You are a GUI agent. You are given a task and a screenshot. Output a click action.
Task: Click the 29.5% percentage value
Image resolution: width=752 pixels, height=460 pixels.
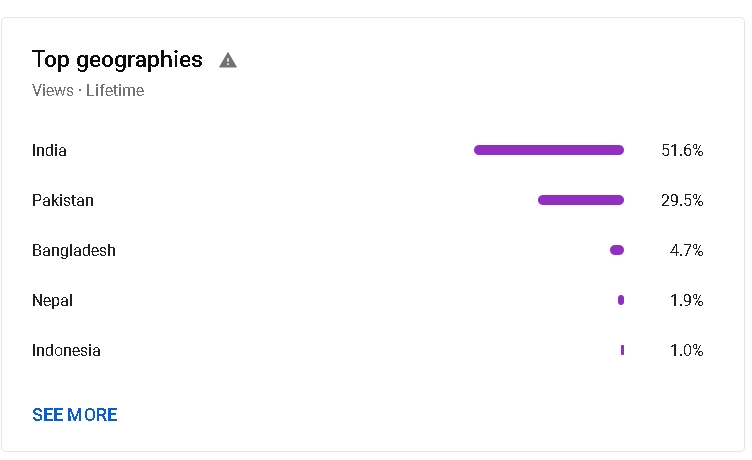pyautogui.click(x=682, y=201)
